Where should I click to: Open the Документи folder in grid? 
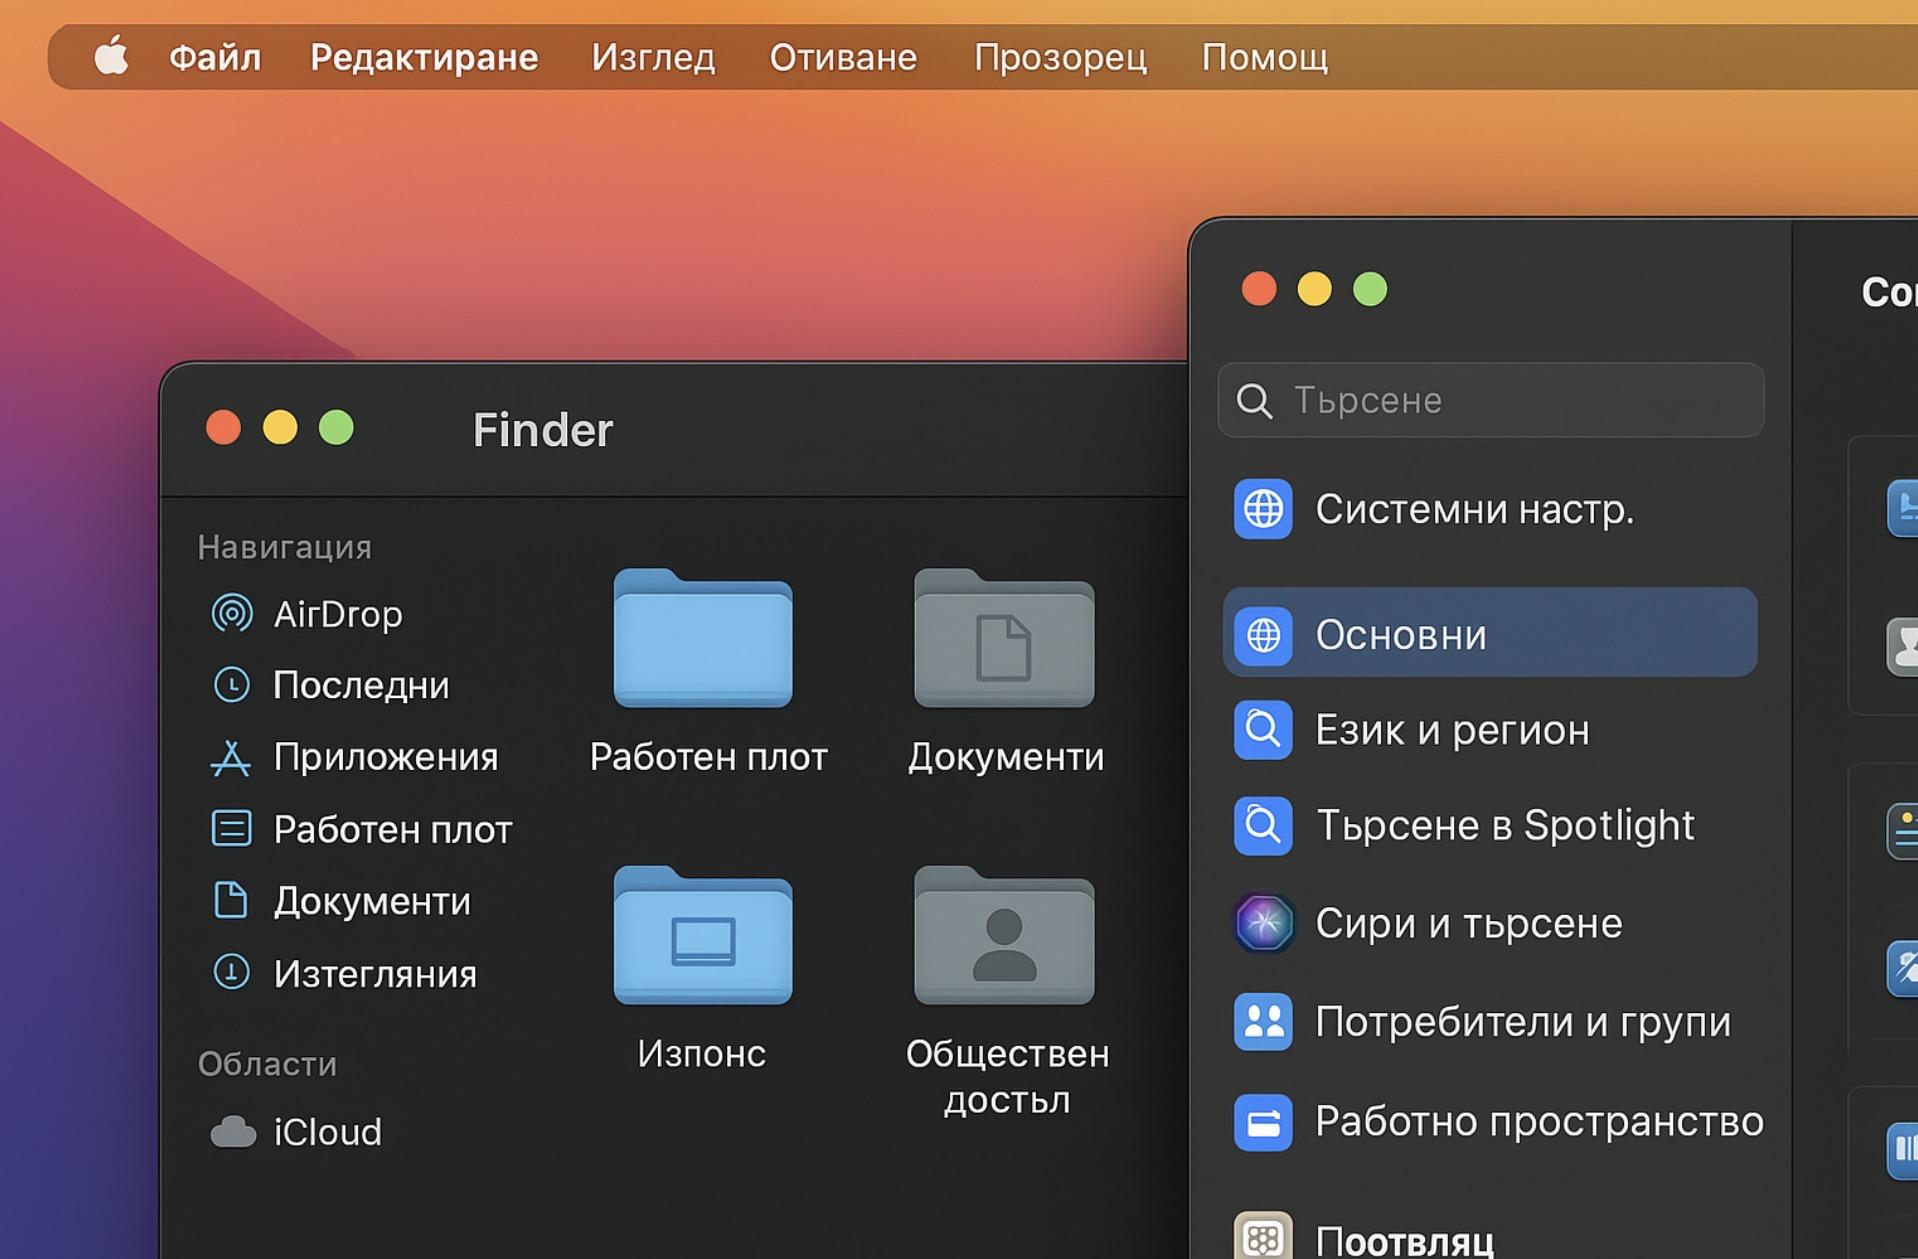(1004, 640)
